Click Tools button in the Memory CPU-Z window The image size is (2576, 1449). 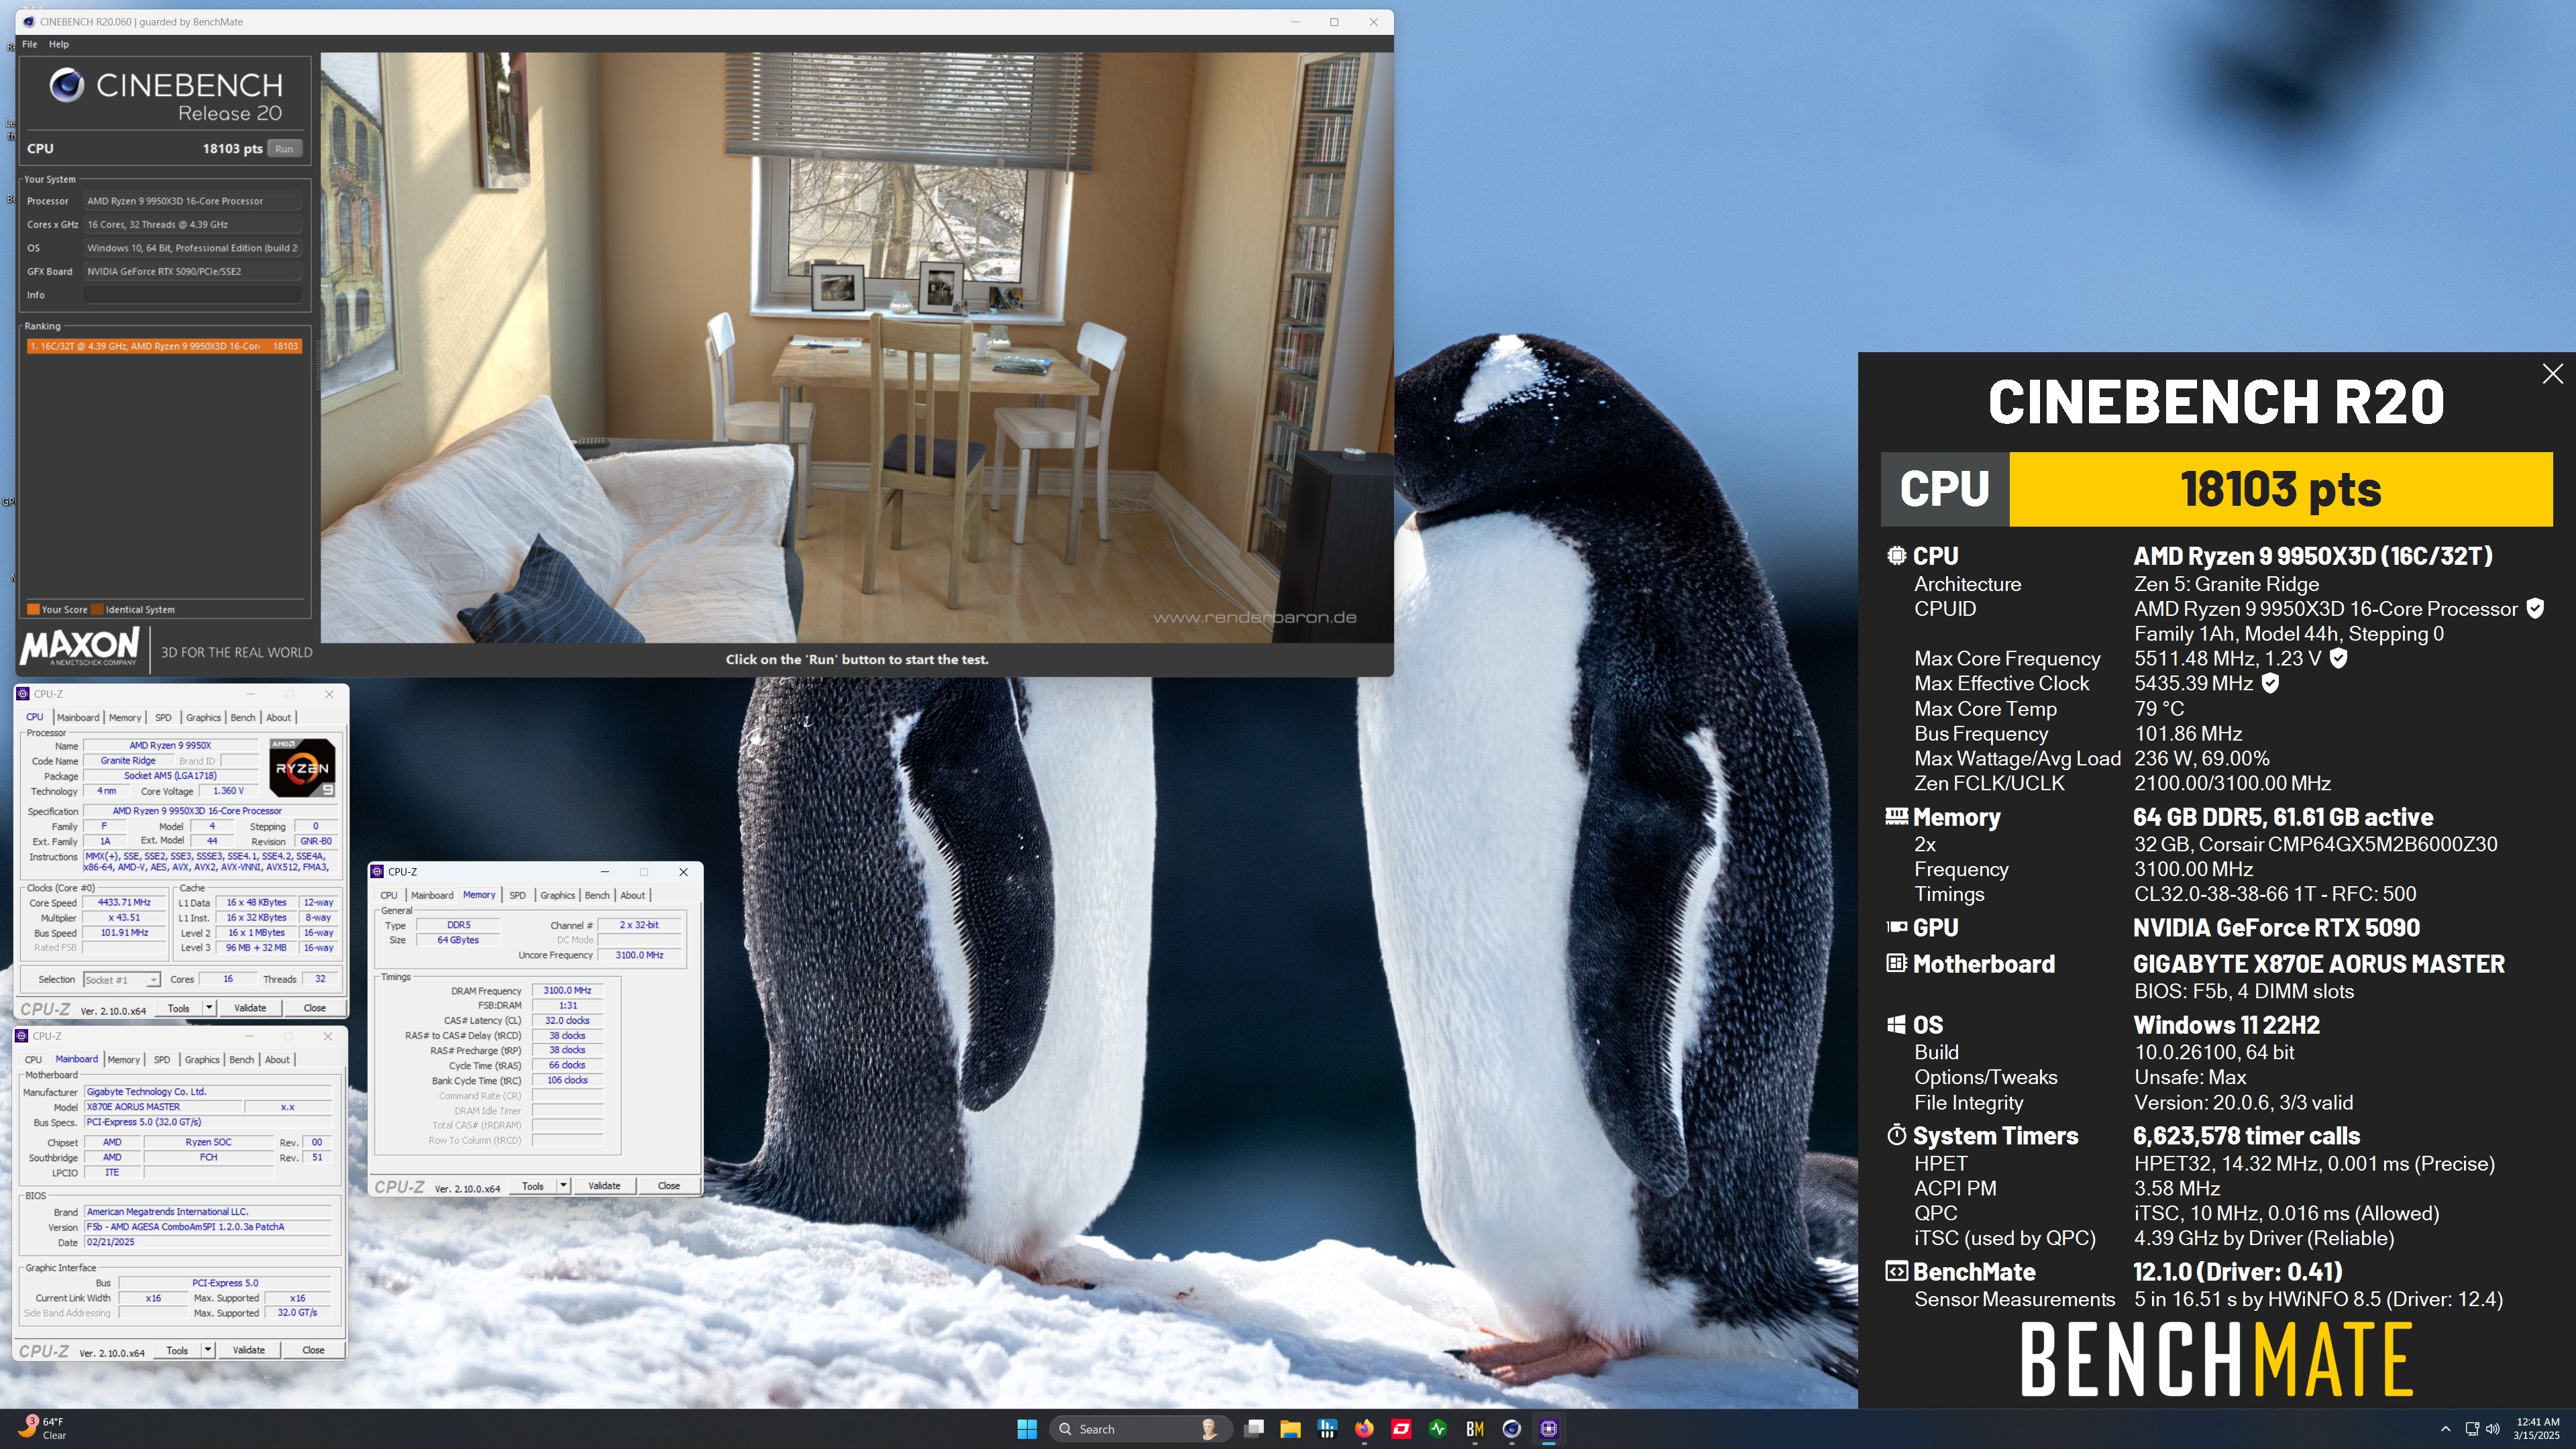[533, 1185]
